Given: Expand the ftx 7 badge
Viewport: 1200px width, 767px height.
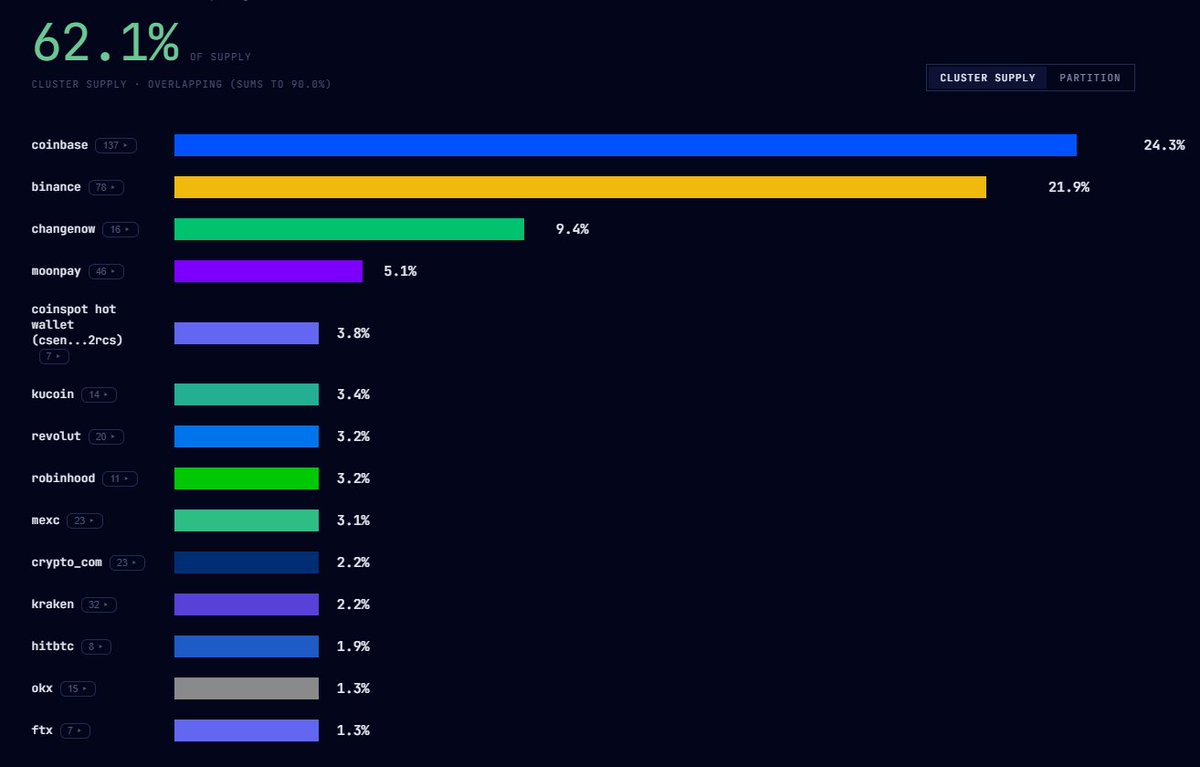Looking at the screenshot, I should coord(75,731).
